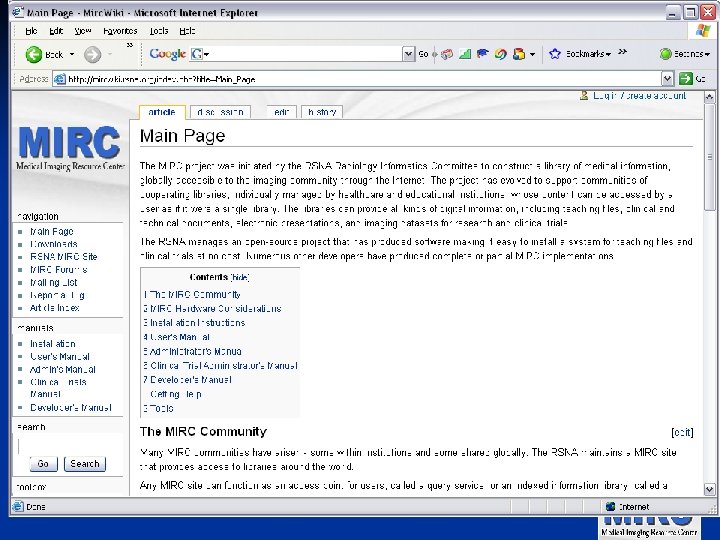
Task: Hide the Contents table via hide link
Action: click(x=240, y=277)
